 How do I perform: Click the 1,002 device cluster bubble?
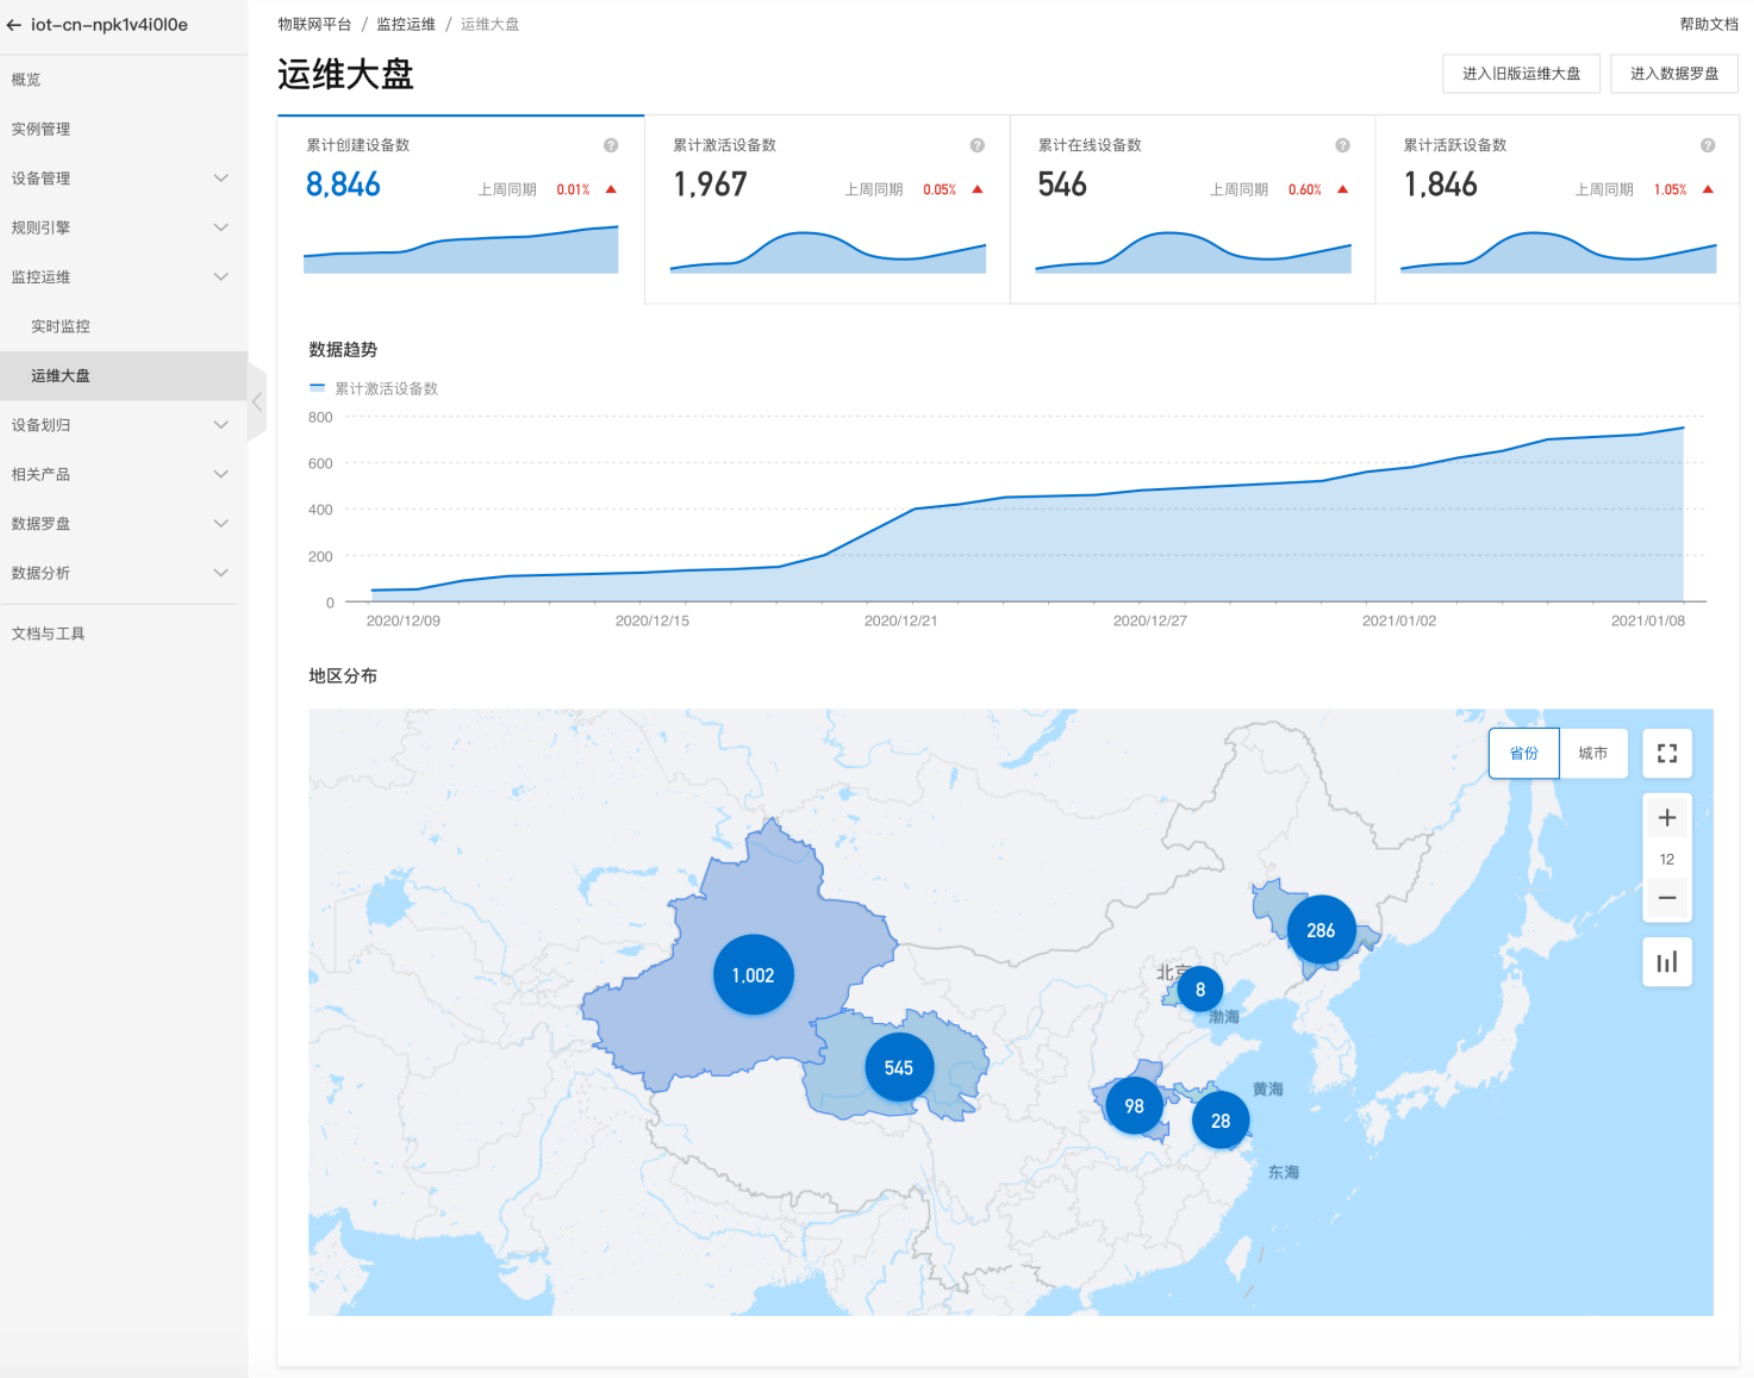pyautogui.click(x=753, y=975)
